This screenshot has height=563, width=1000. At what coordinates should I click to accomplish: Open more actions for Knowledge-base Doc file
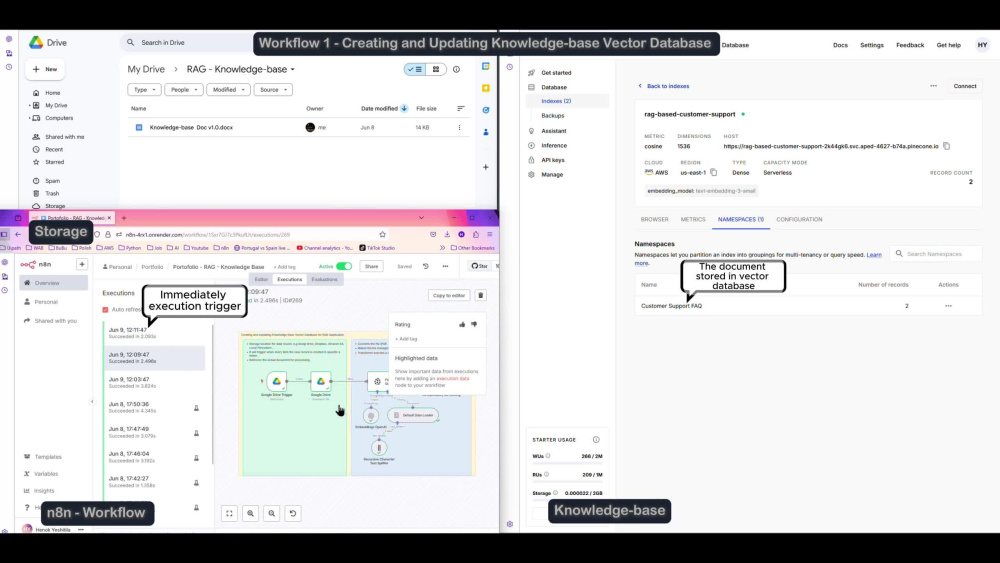click(x=459, y=128)
